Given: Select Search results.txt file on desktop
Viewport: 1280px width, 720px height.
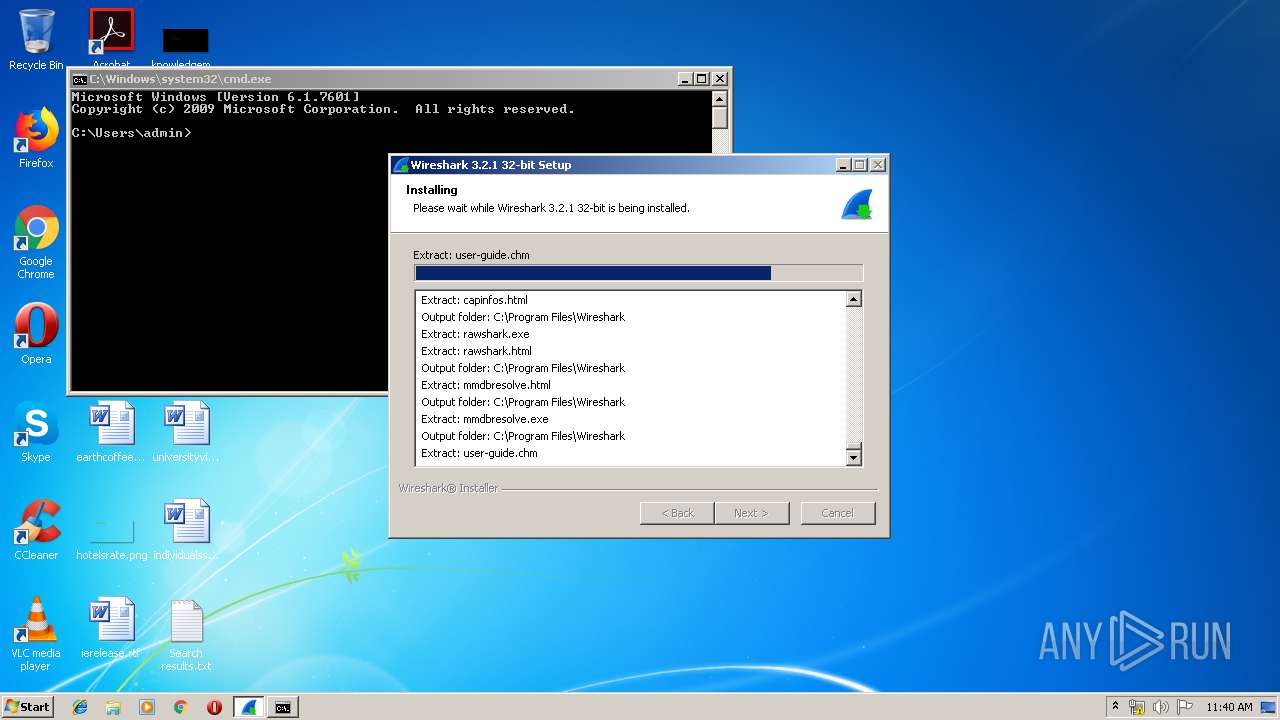Looking at the screenshot, I should point(186,634).
